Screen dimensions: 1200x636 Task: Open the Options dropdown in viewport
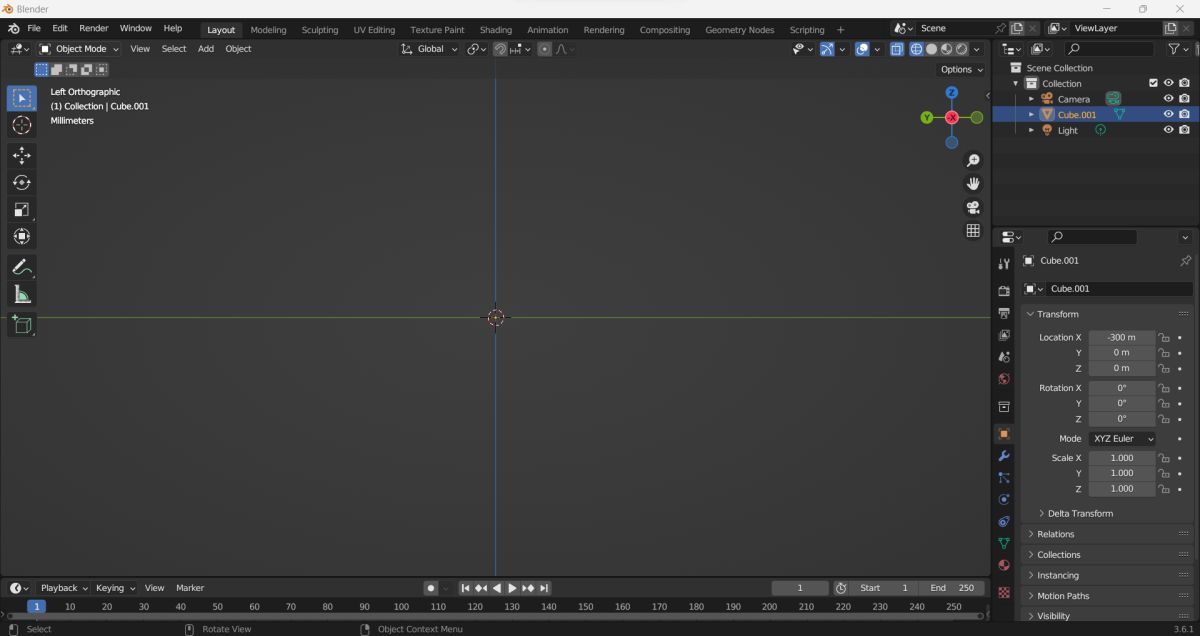961,69
